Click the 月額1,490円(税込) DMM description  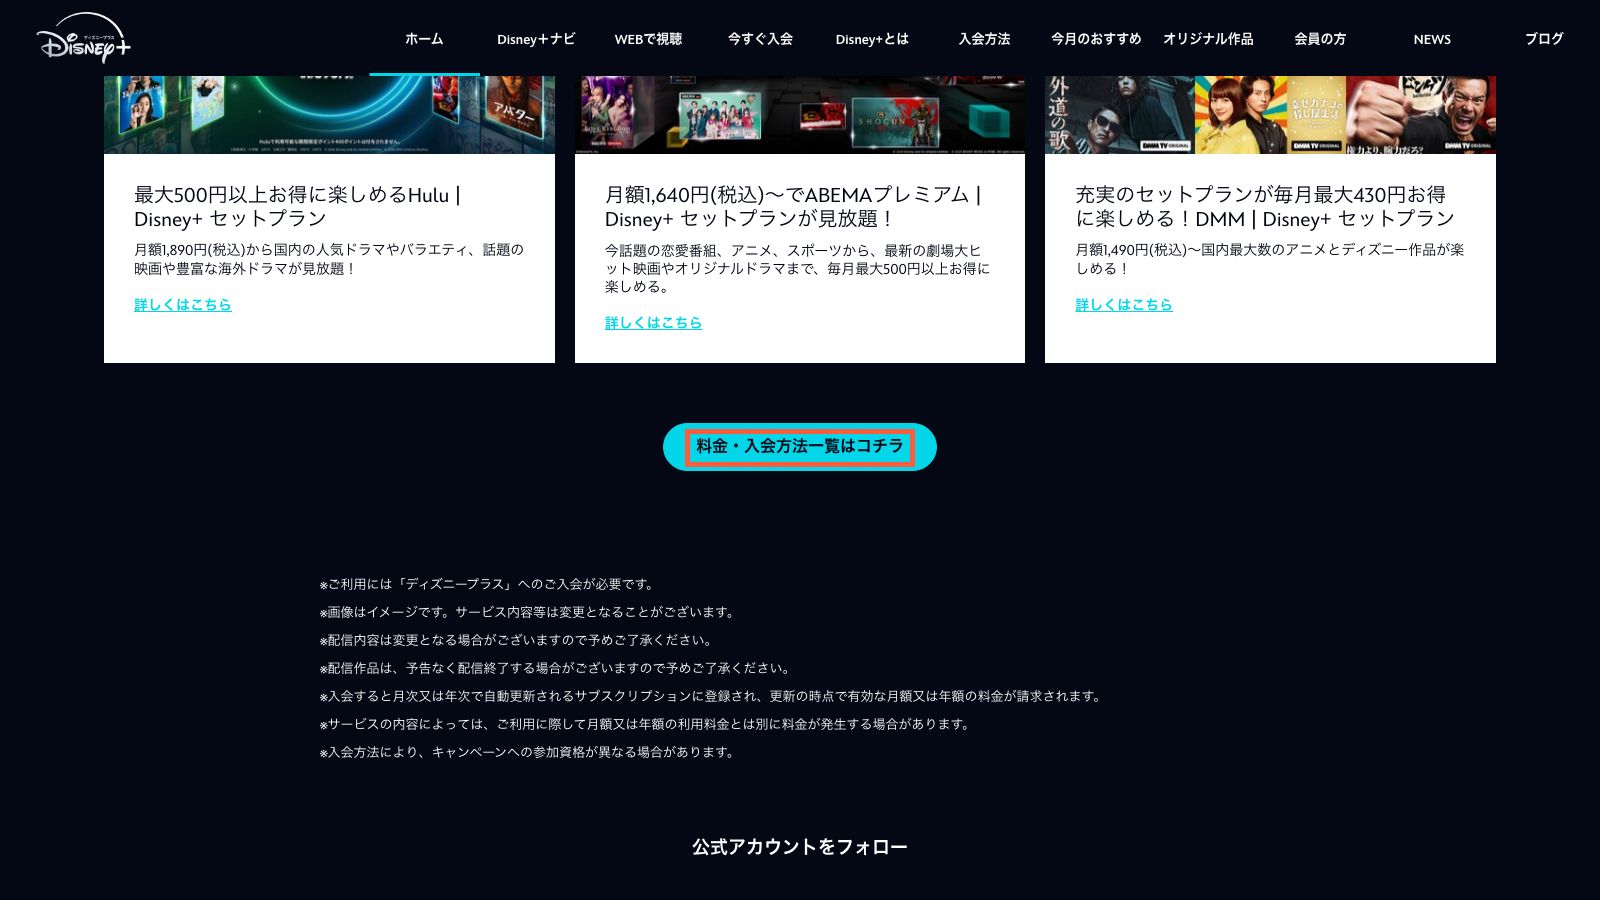pos(1270,259)
